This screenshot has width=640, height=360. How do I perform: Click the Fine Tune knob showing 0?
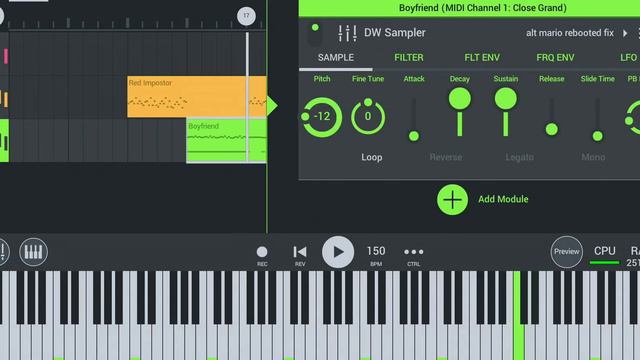tap(368, 117)
